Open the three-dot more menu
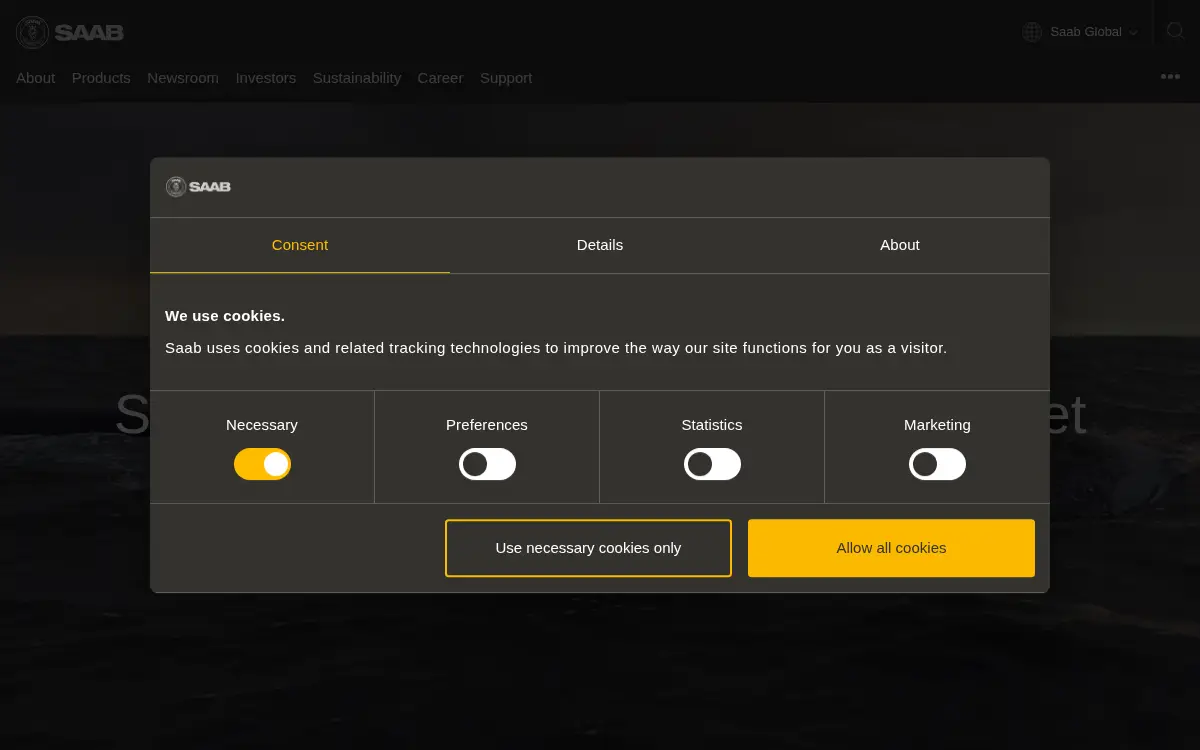This screenshot has height=750, width=1200. coord(1170,77)
